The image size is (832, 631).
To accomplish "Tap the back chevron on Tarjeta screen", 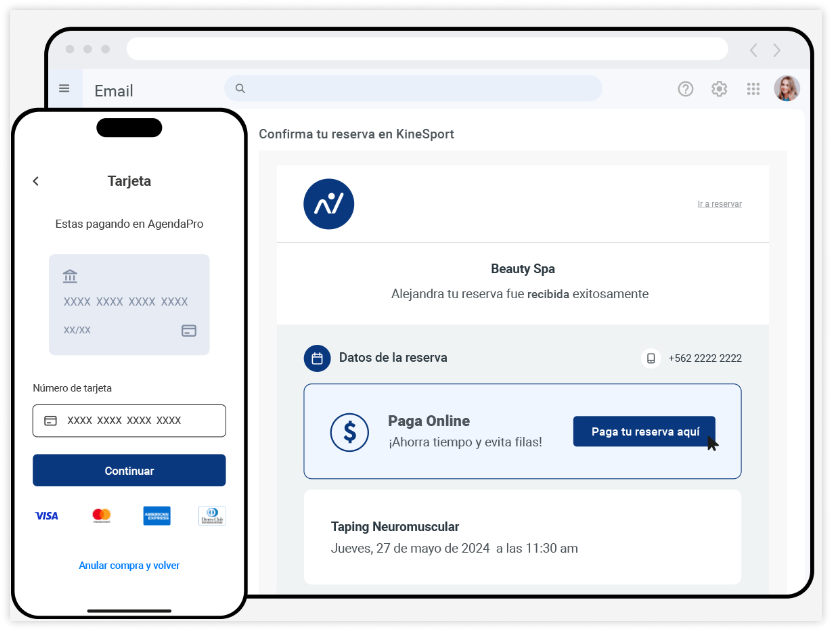I will [x=36, y=181].
